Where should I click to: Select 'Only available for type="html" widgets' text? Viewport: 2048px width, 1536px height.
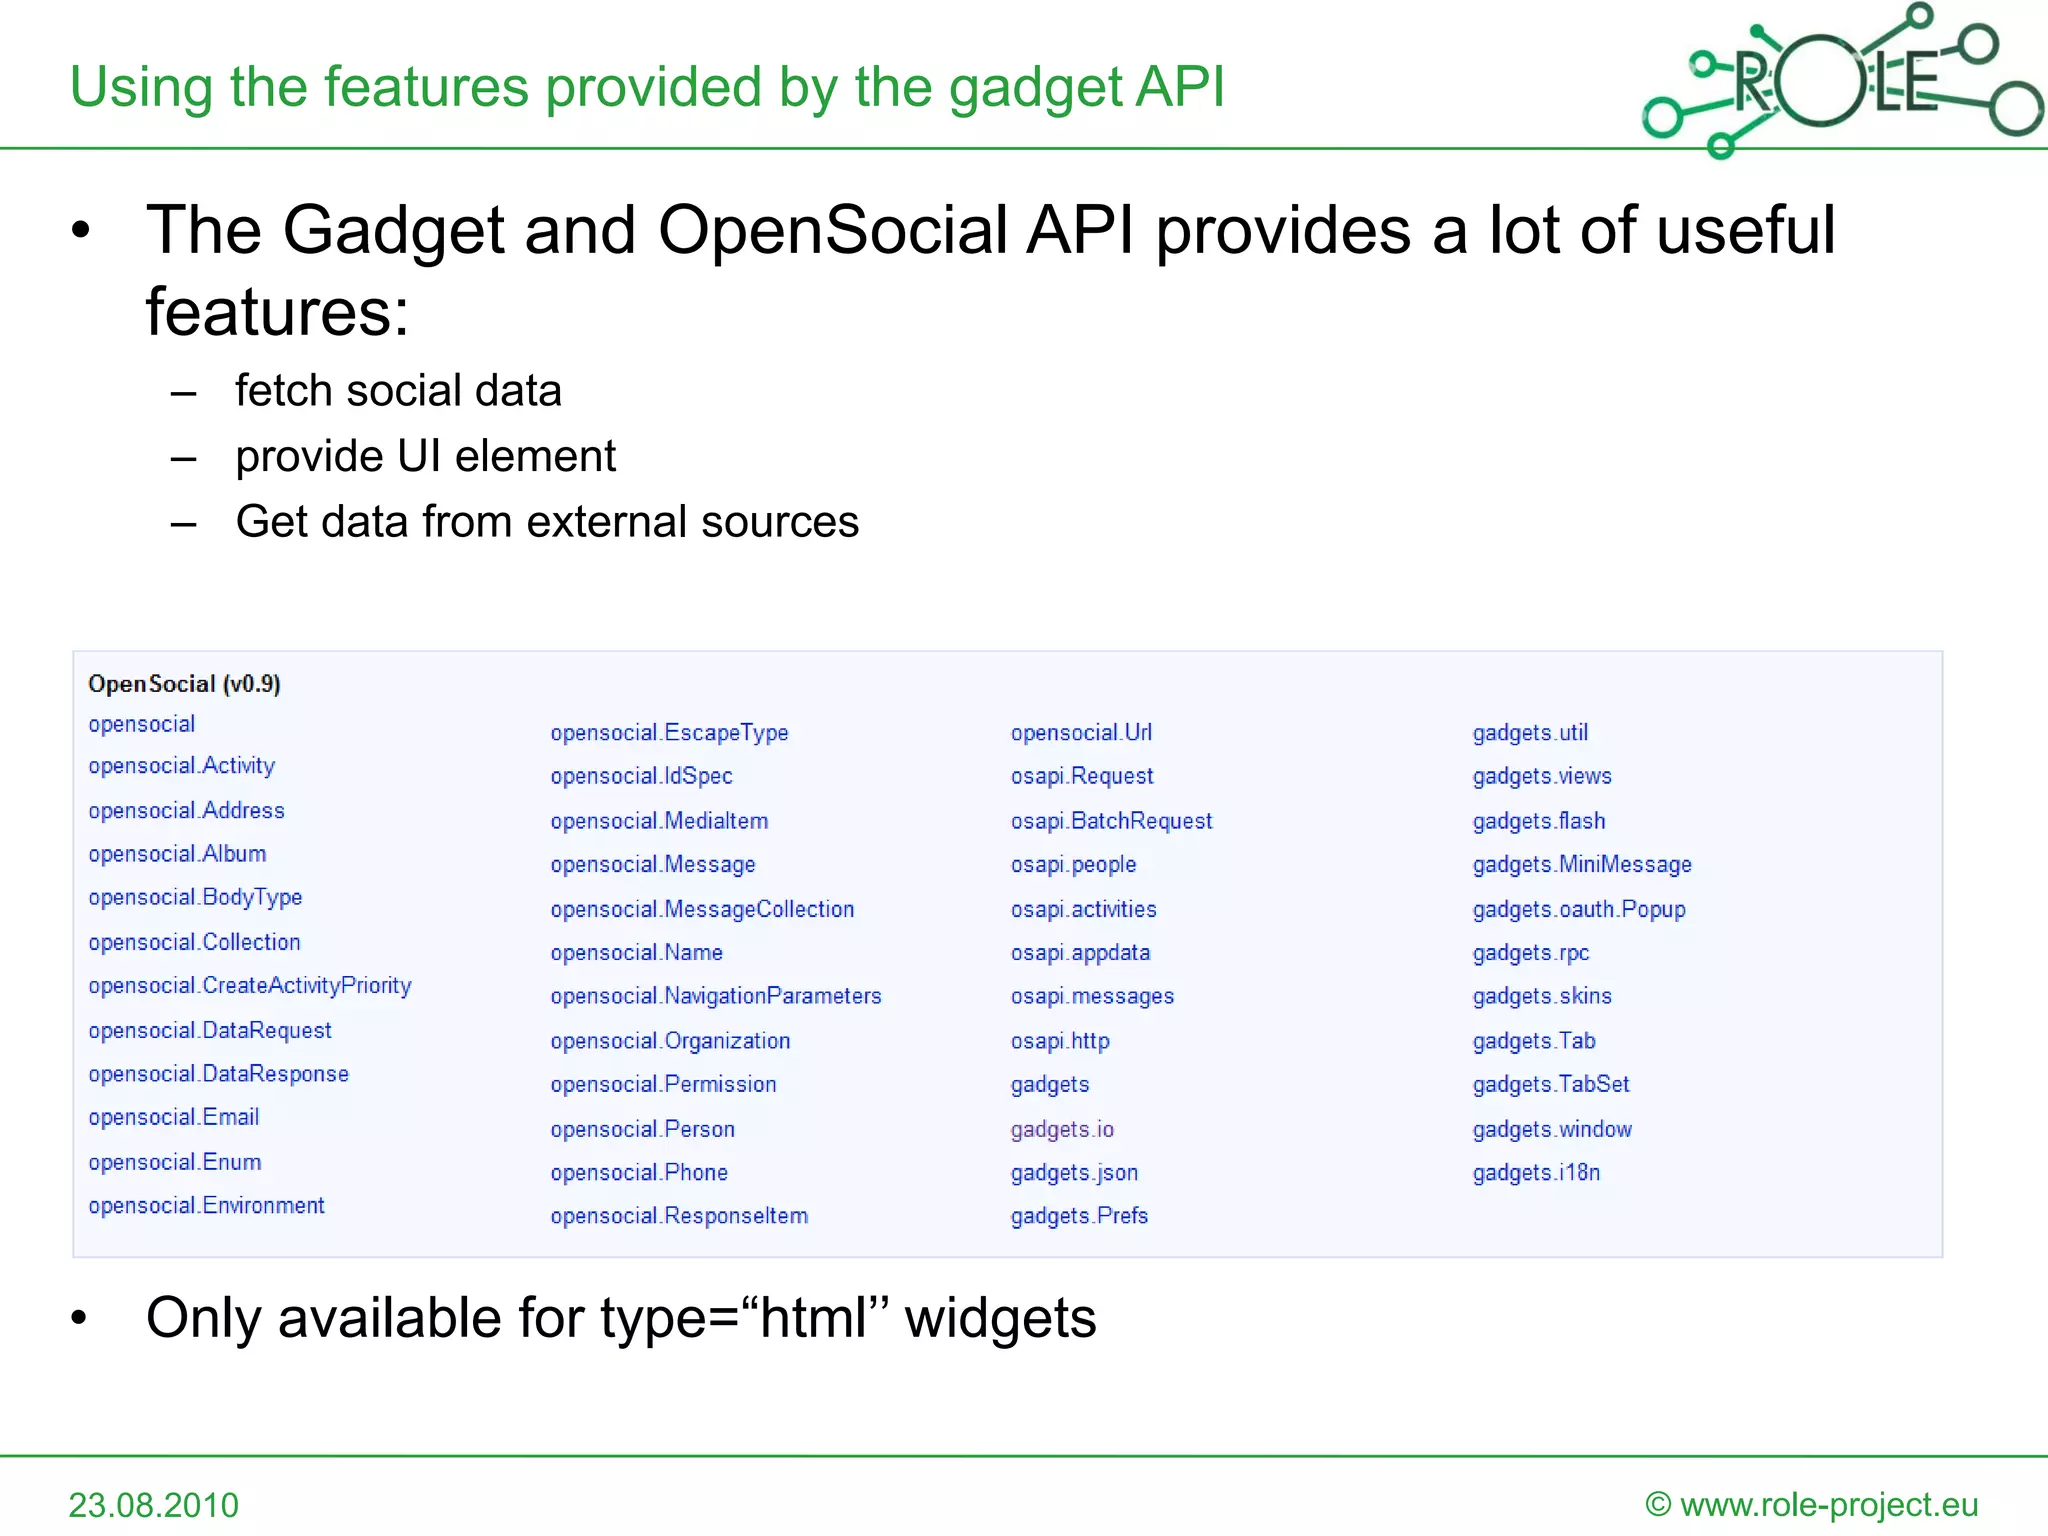pos(621,1318)
